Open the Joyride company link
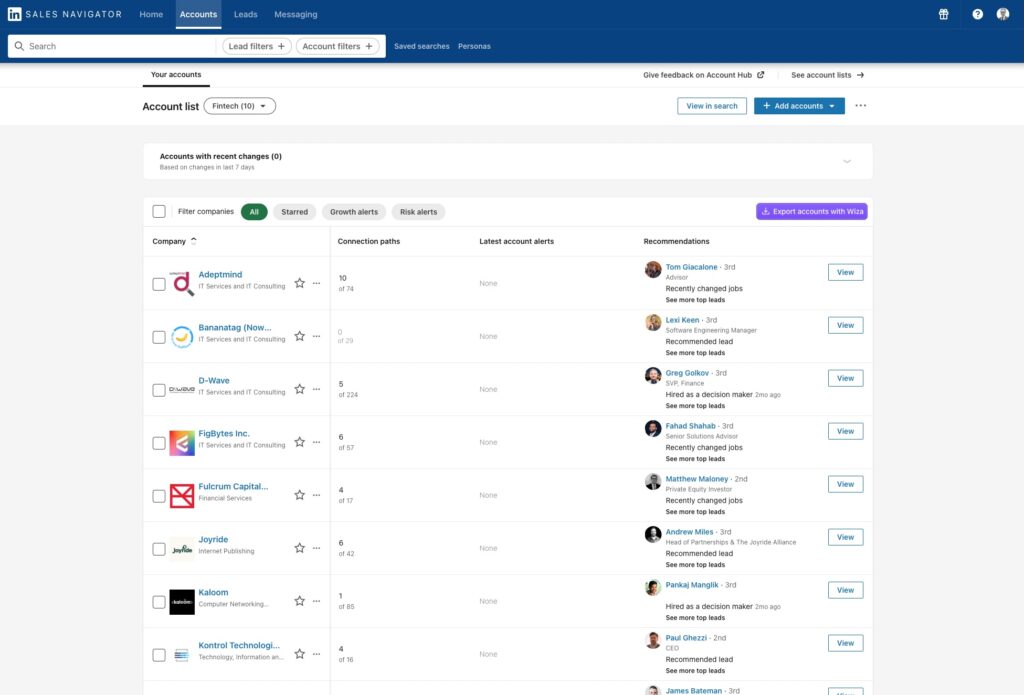 click(x=214, y=540)
